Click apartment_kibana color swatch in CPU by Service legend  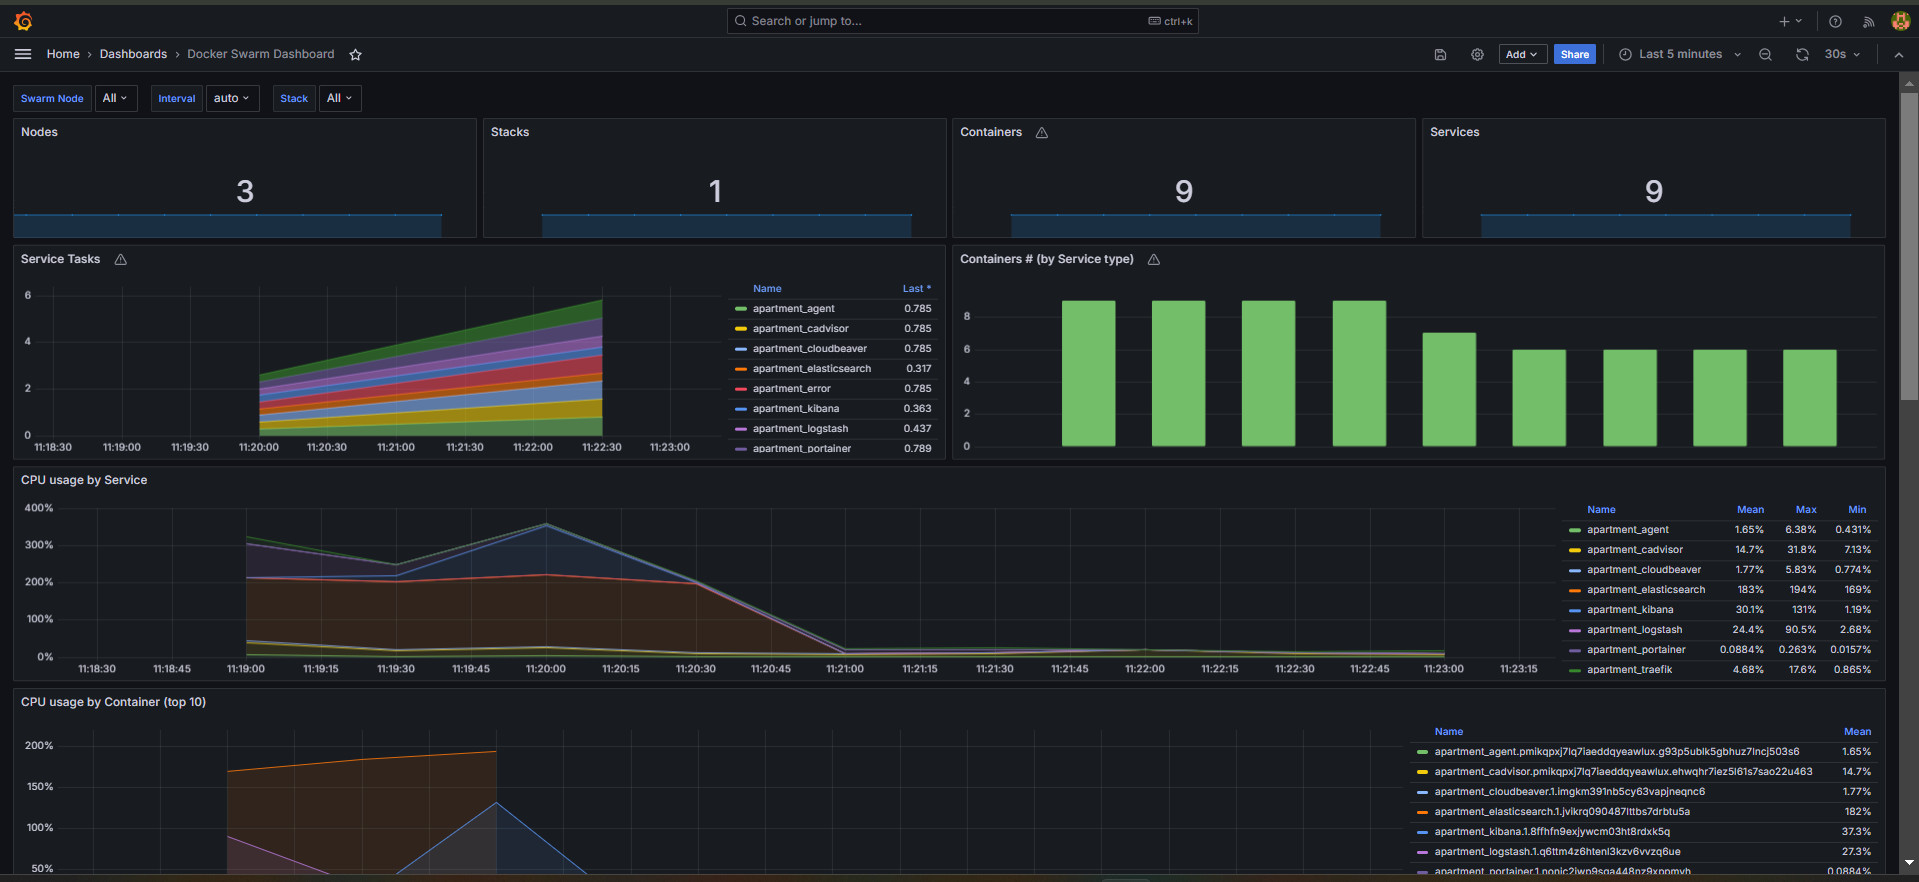[x=1575, y=610]
